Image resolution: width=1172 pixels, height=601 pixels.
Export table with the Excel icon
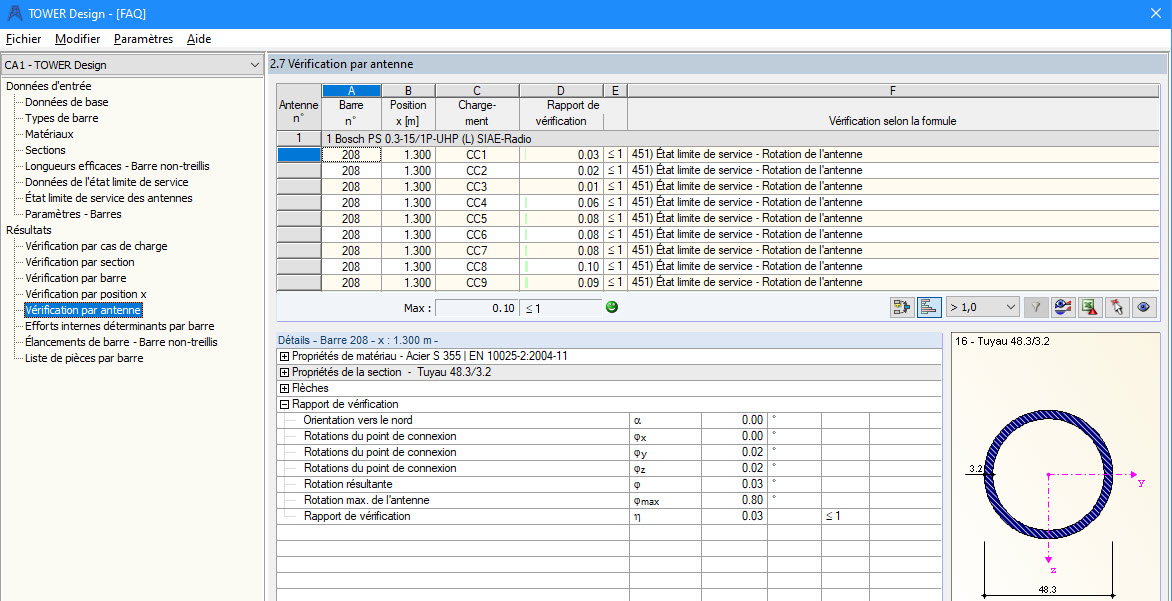coord(1089,306)
